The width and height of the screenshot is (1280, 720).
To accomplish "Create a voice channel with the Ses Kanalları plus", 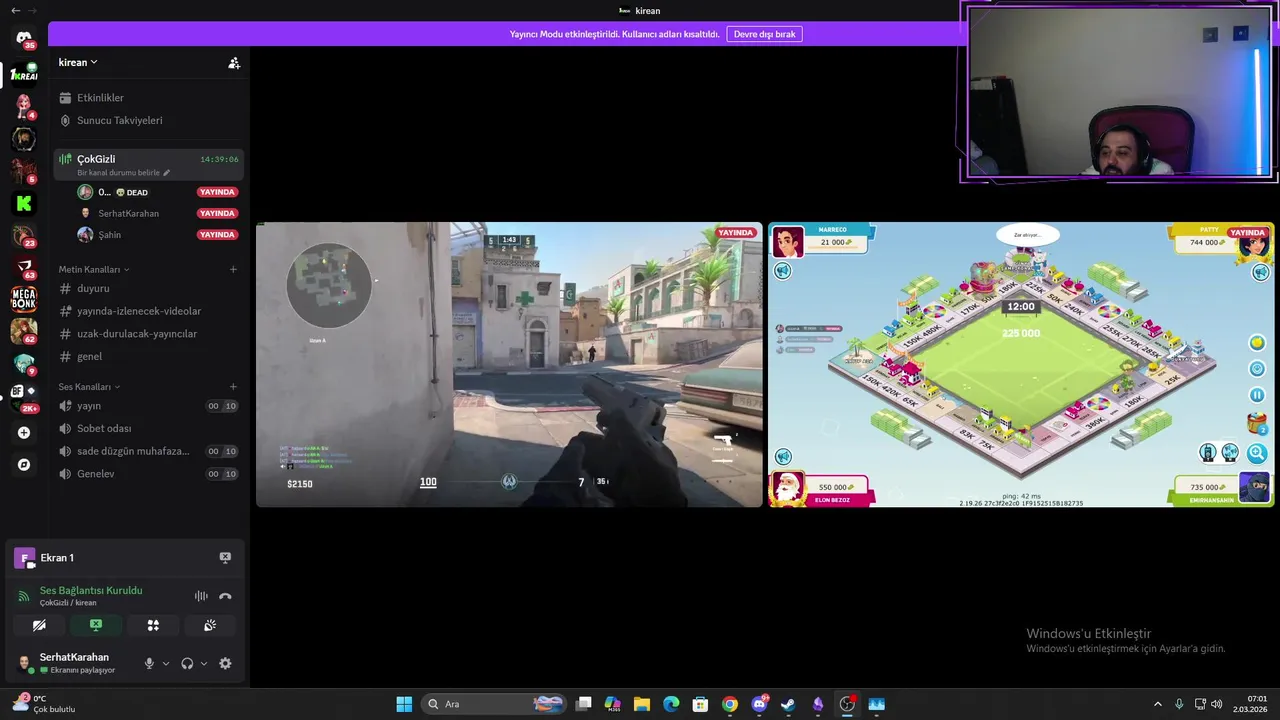I will point(233,387).
